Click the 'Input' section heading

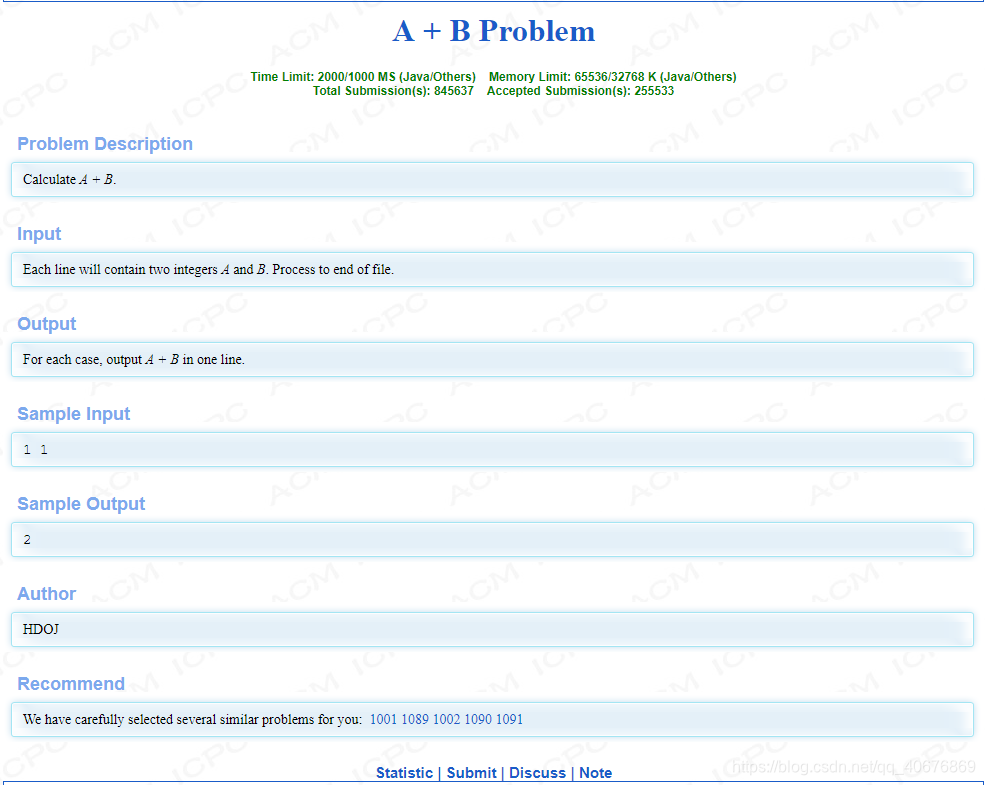click(x=39, y=234)
